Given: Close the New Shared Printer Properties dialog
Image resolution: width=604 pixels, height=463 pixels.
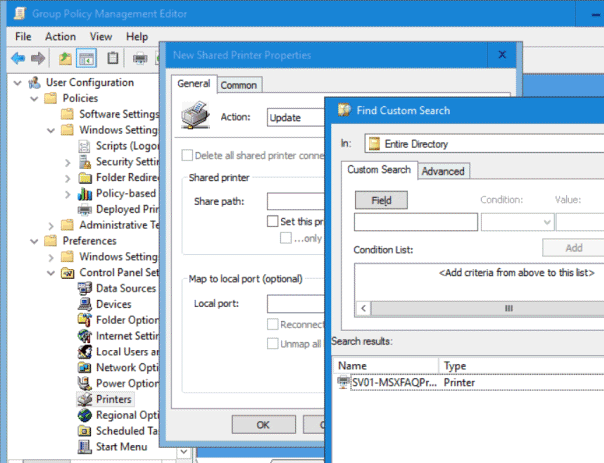Looking at the screenshot, I should 502,55.
